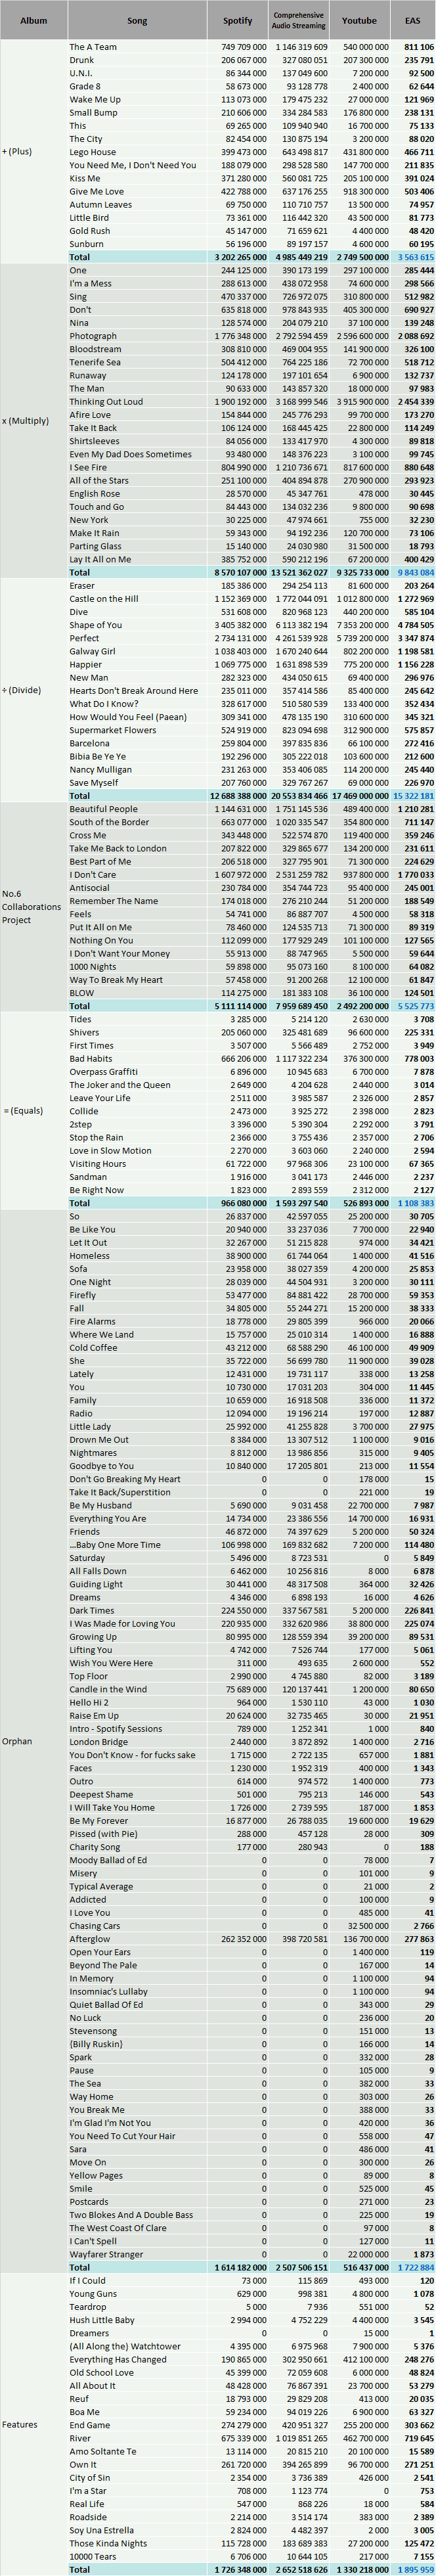Click the song name Castle on the Hill
This screenshot has width=436, height=2576.
(104, 598)
